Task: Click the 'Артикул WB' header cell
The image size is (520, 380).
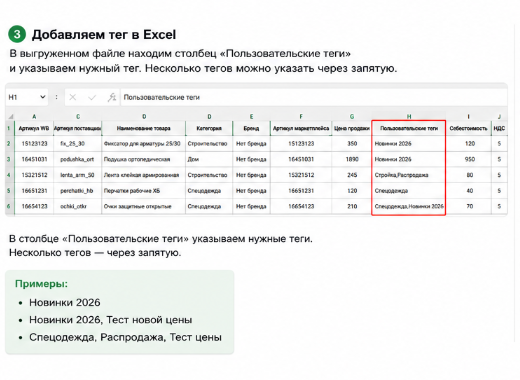Action: (34, 128)
